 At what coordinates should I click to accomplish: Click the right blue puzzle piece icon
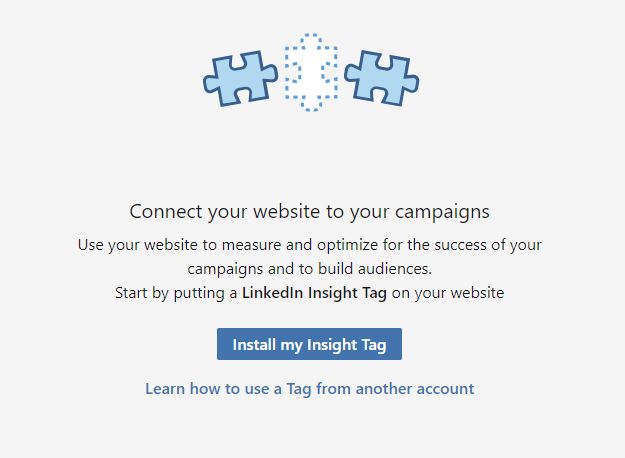point(381,78)
